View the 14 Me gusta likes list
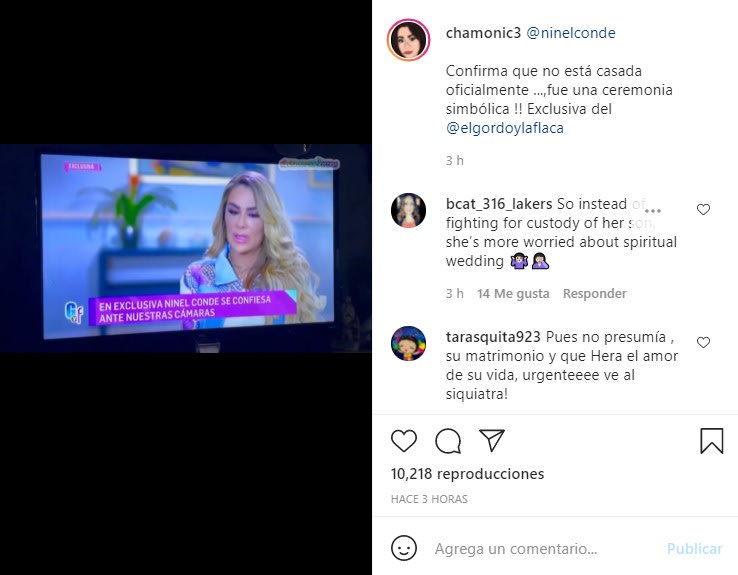 coord(513,294)
